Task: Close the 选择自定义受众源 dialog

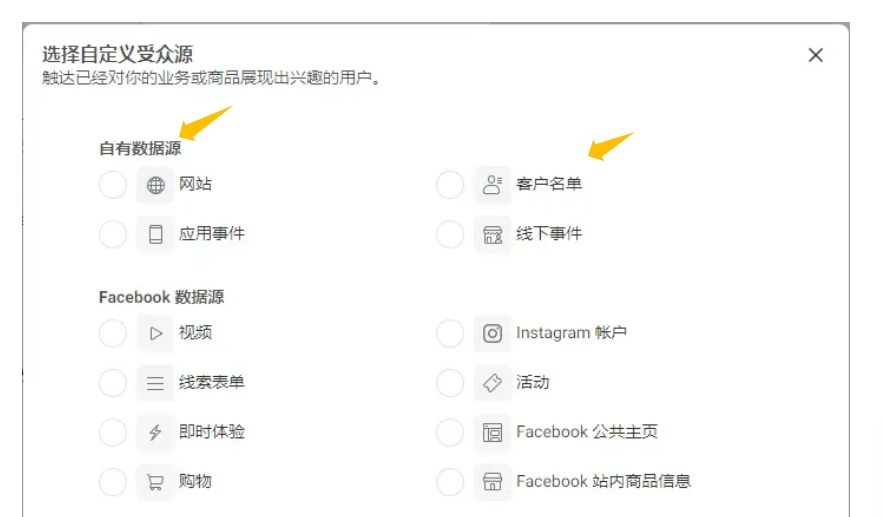Action: click(815, 55)
